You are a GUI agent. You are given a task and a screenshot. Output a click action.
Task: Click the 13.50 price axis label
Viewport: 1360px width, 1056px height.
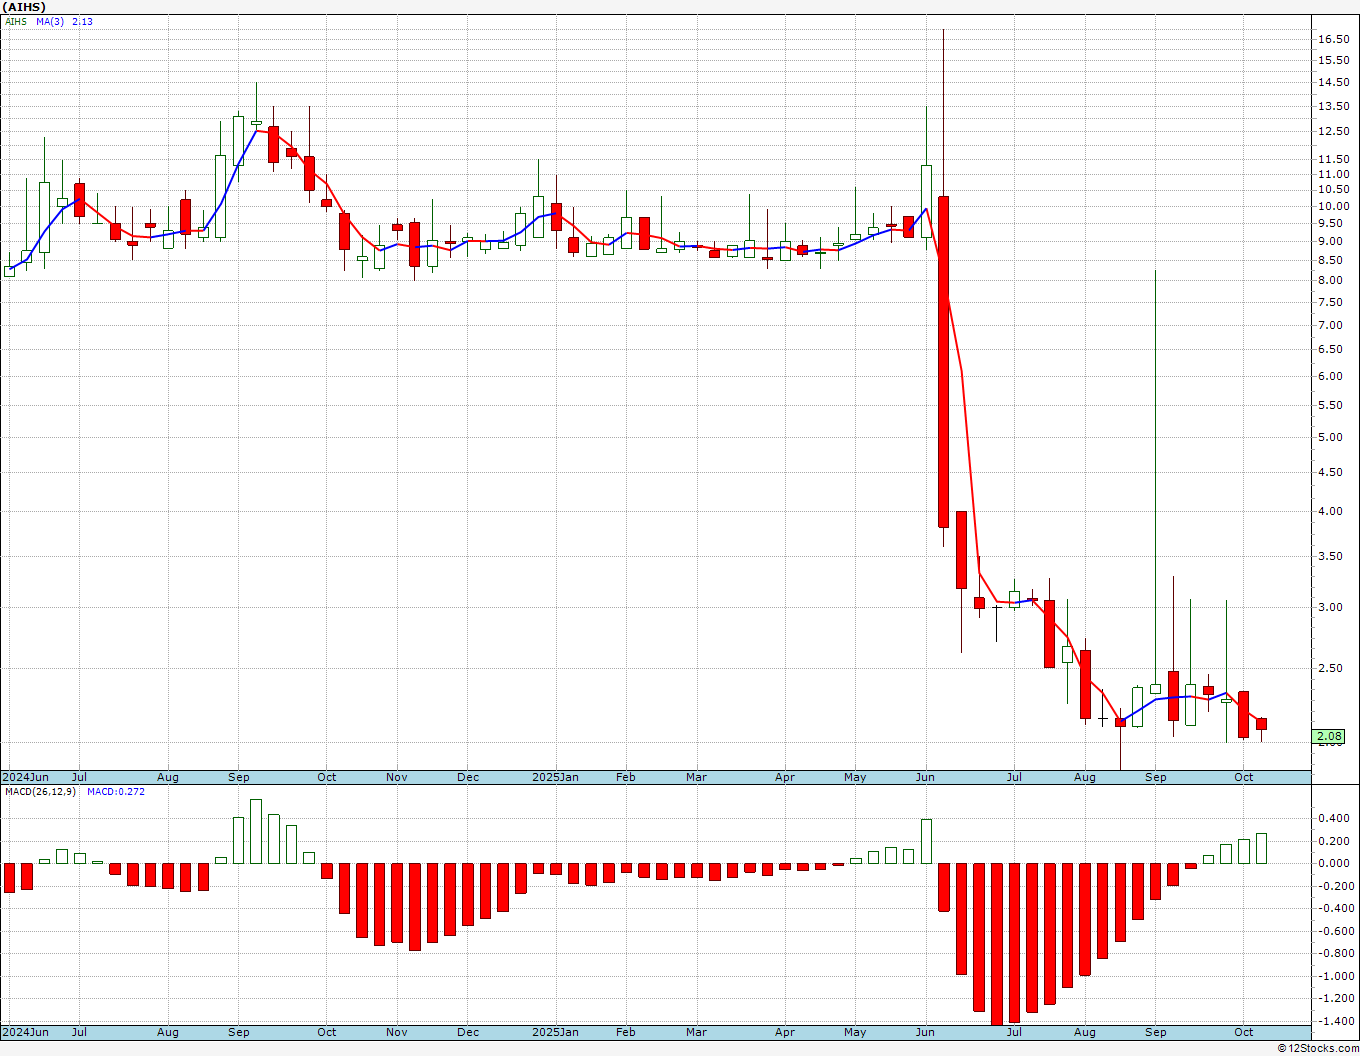(x=1333, y=106)
